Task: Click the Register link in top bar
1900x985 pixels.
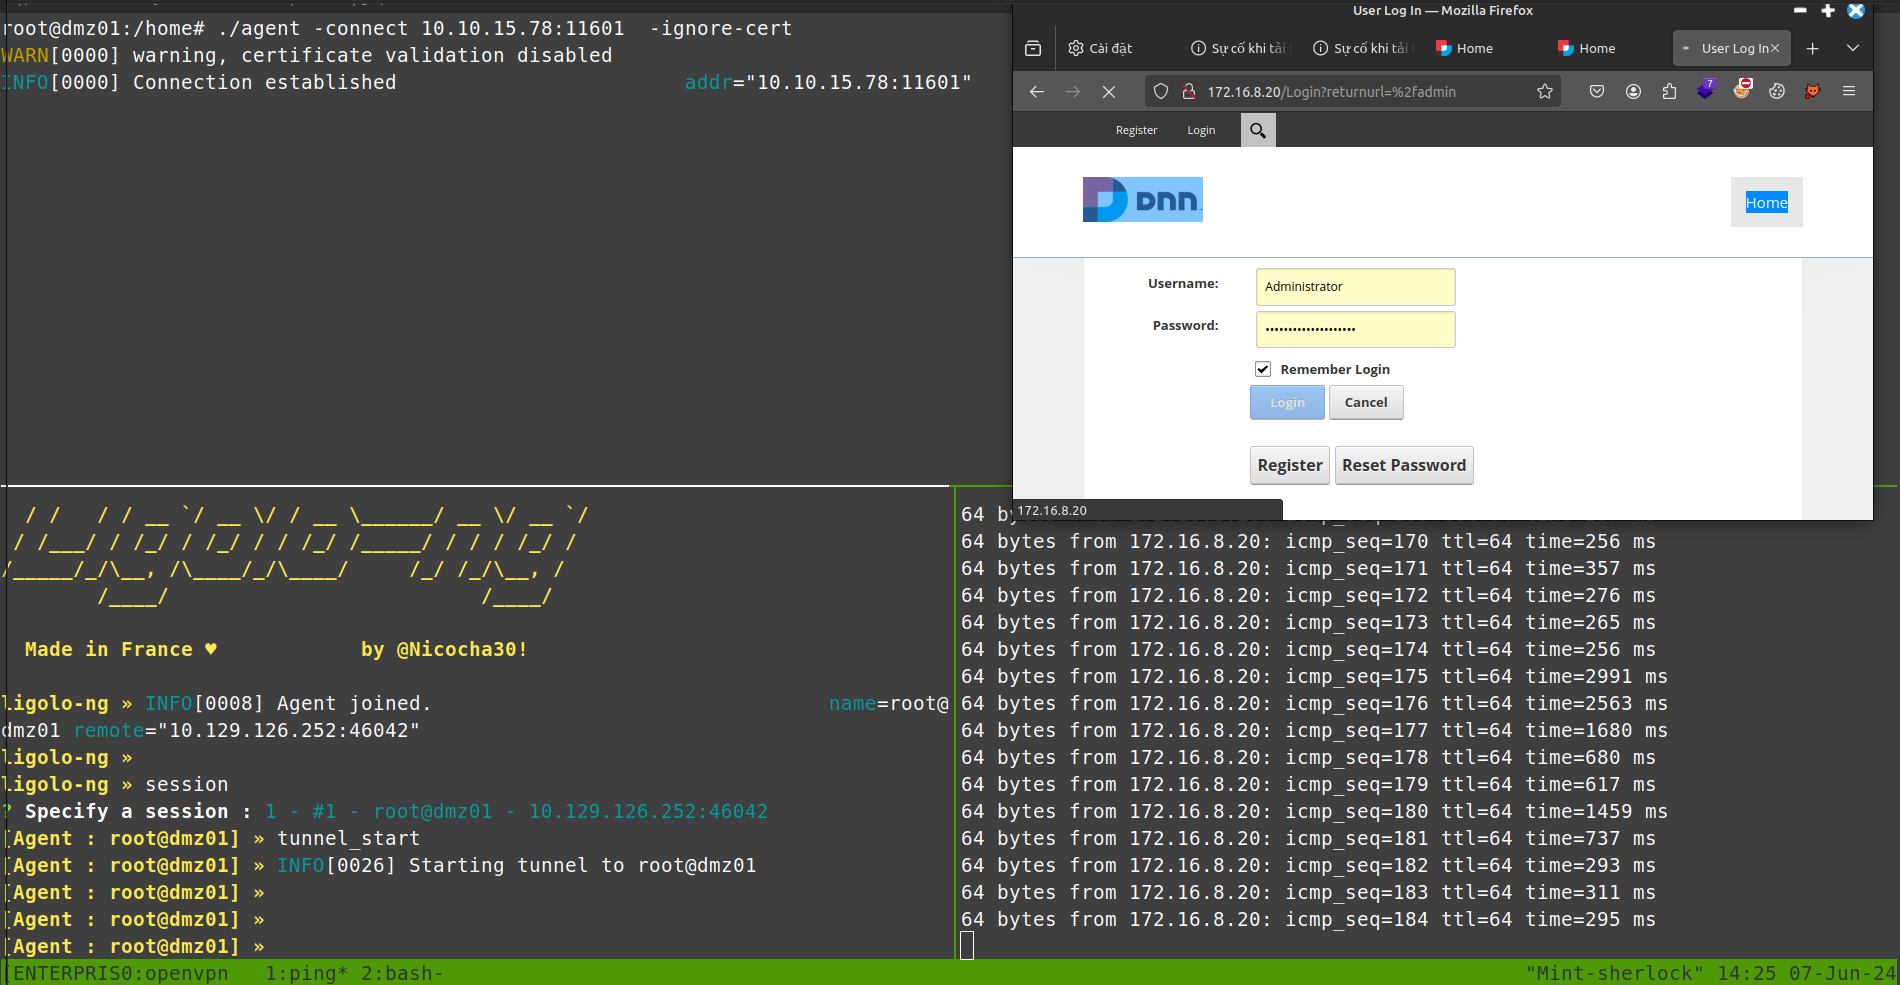Action: pyautogui.click(x=1136, y=130)
